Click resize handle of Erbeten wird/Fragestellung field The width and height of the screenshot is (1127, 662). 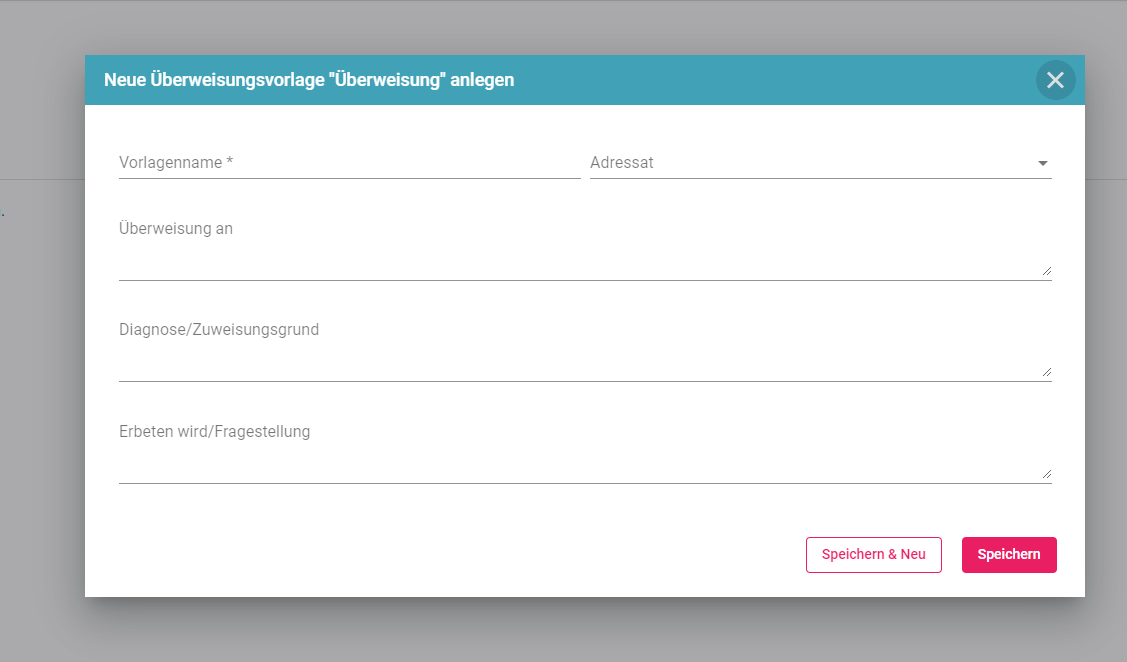coord(1046,473)
